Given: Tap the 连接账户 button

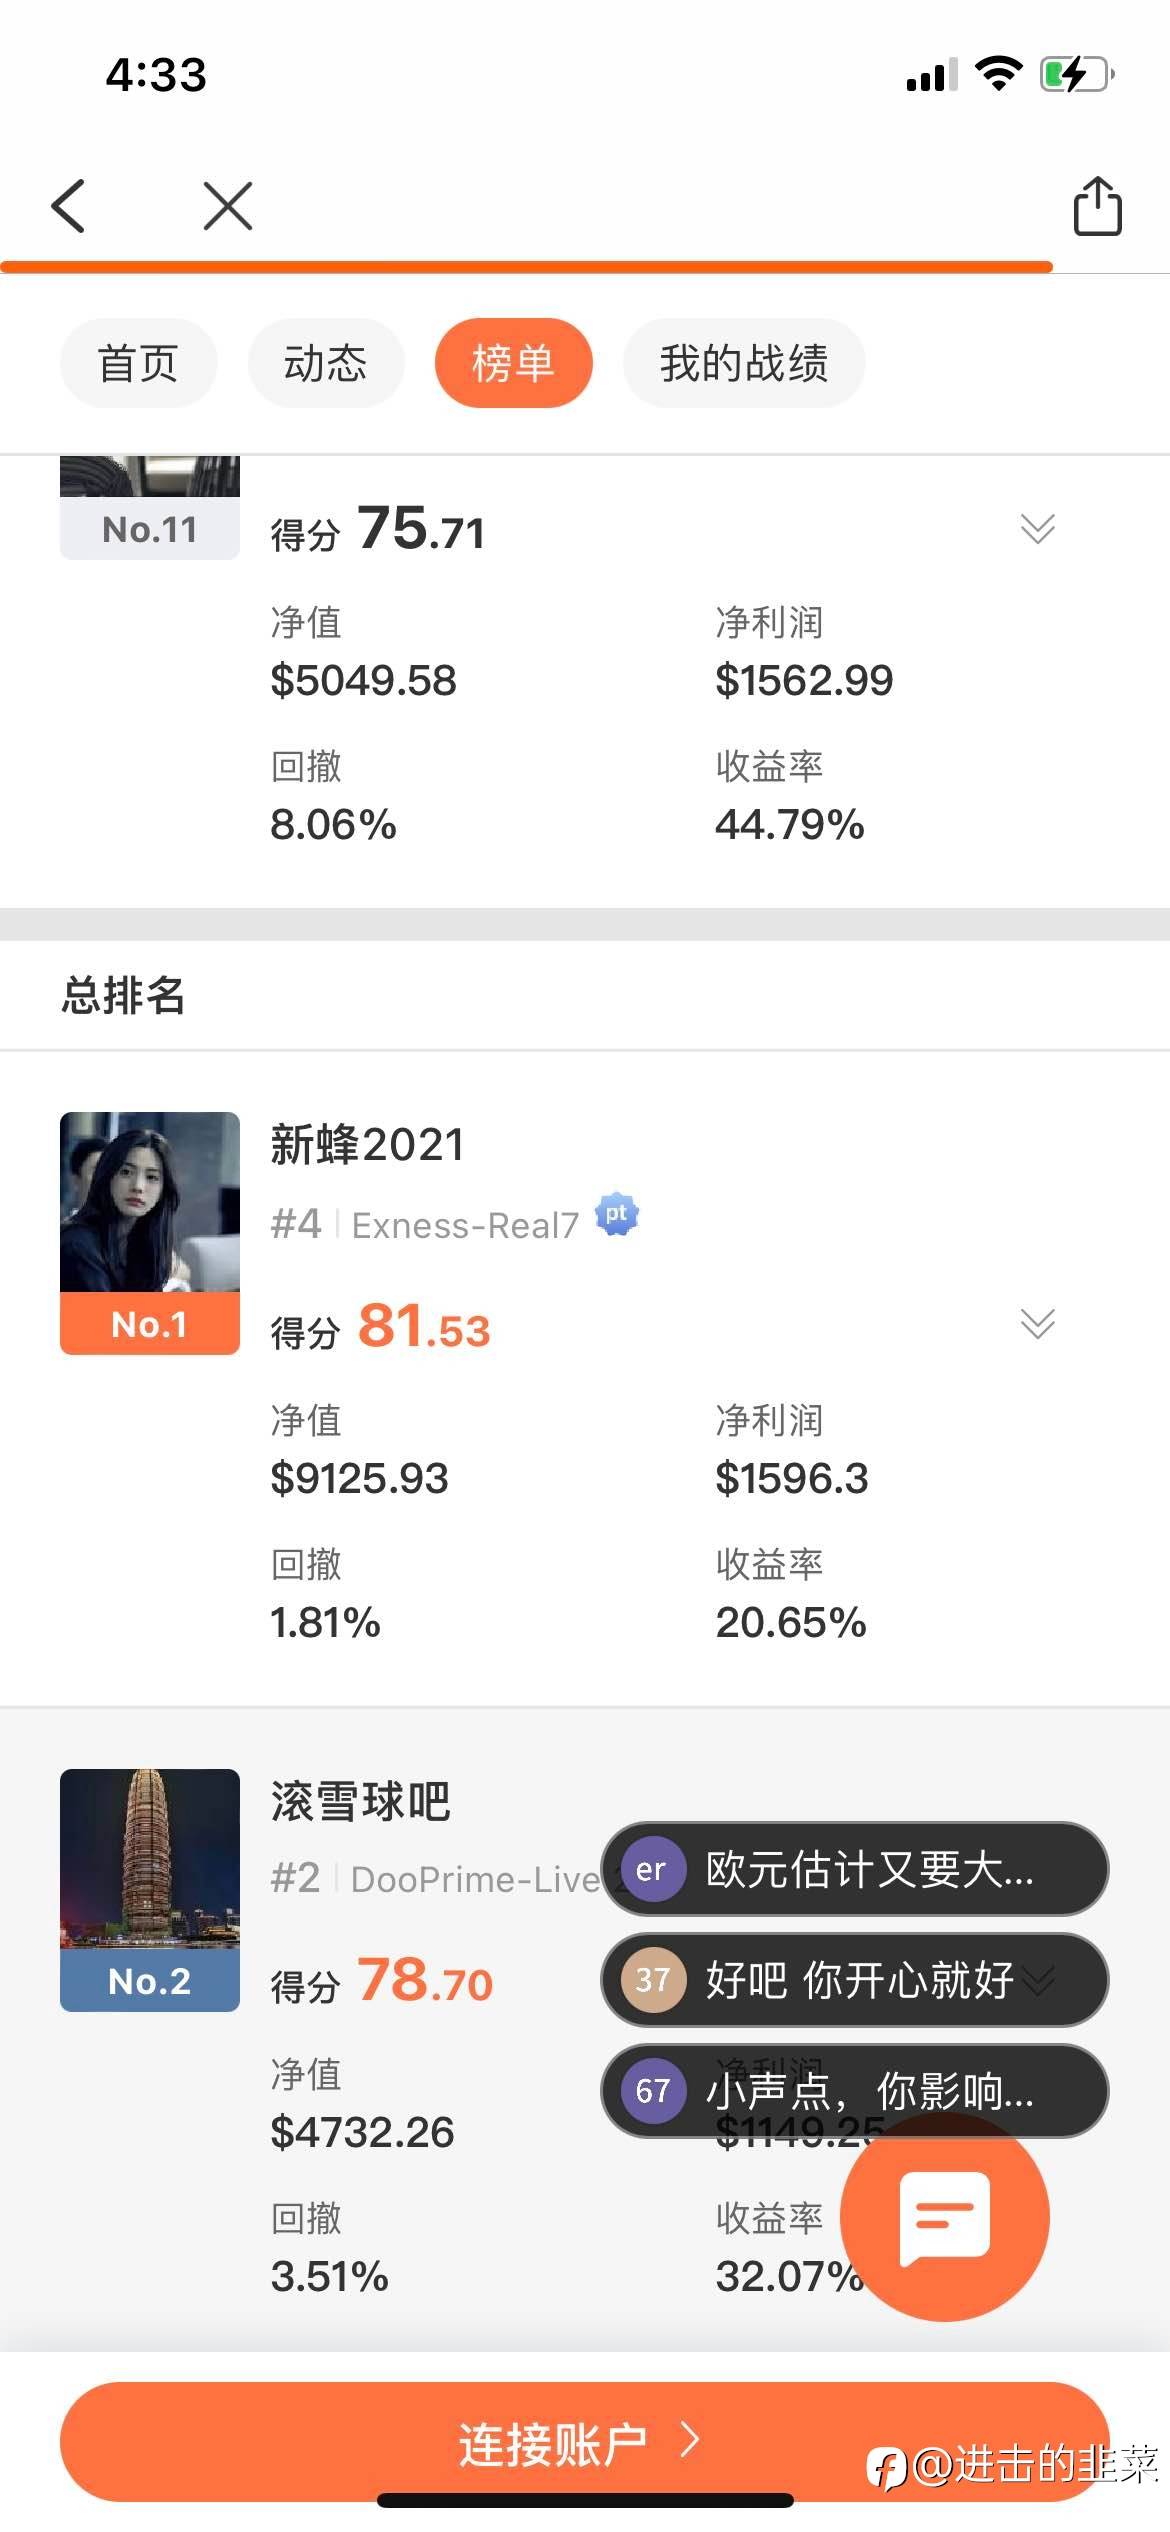Looking at the screenshot, I should 584,2442.
